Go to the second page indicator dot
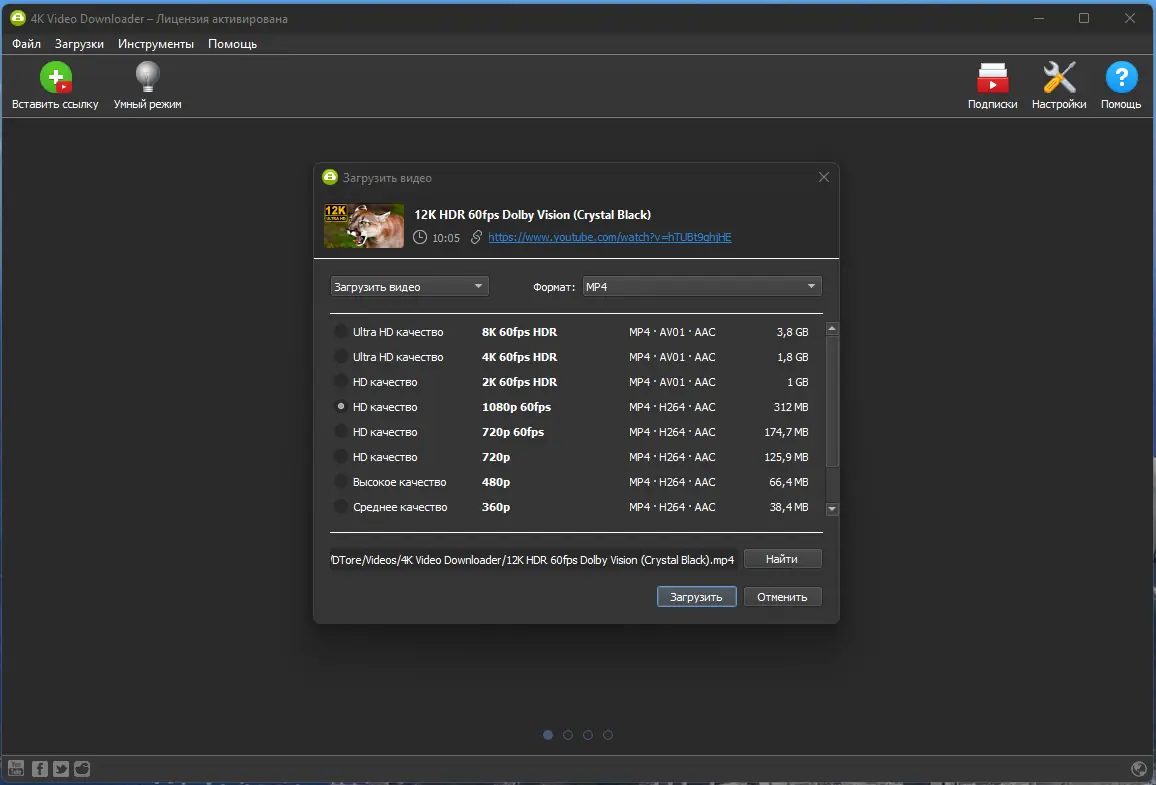 tap(568, 735)
